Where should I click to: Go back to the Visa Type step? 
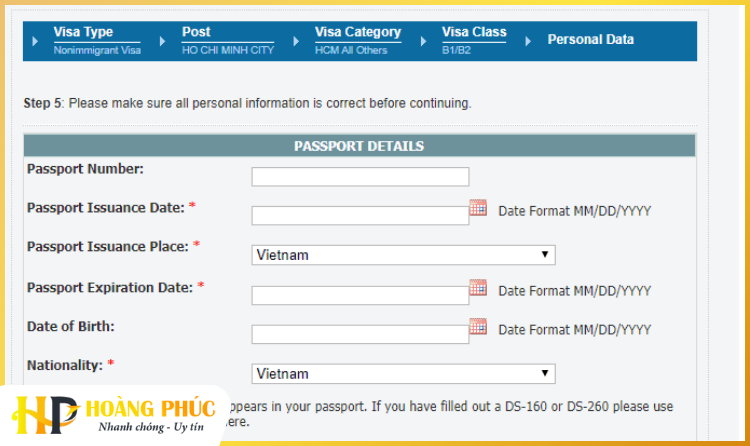tap(83, 33)
